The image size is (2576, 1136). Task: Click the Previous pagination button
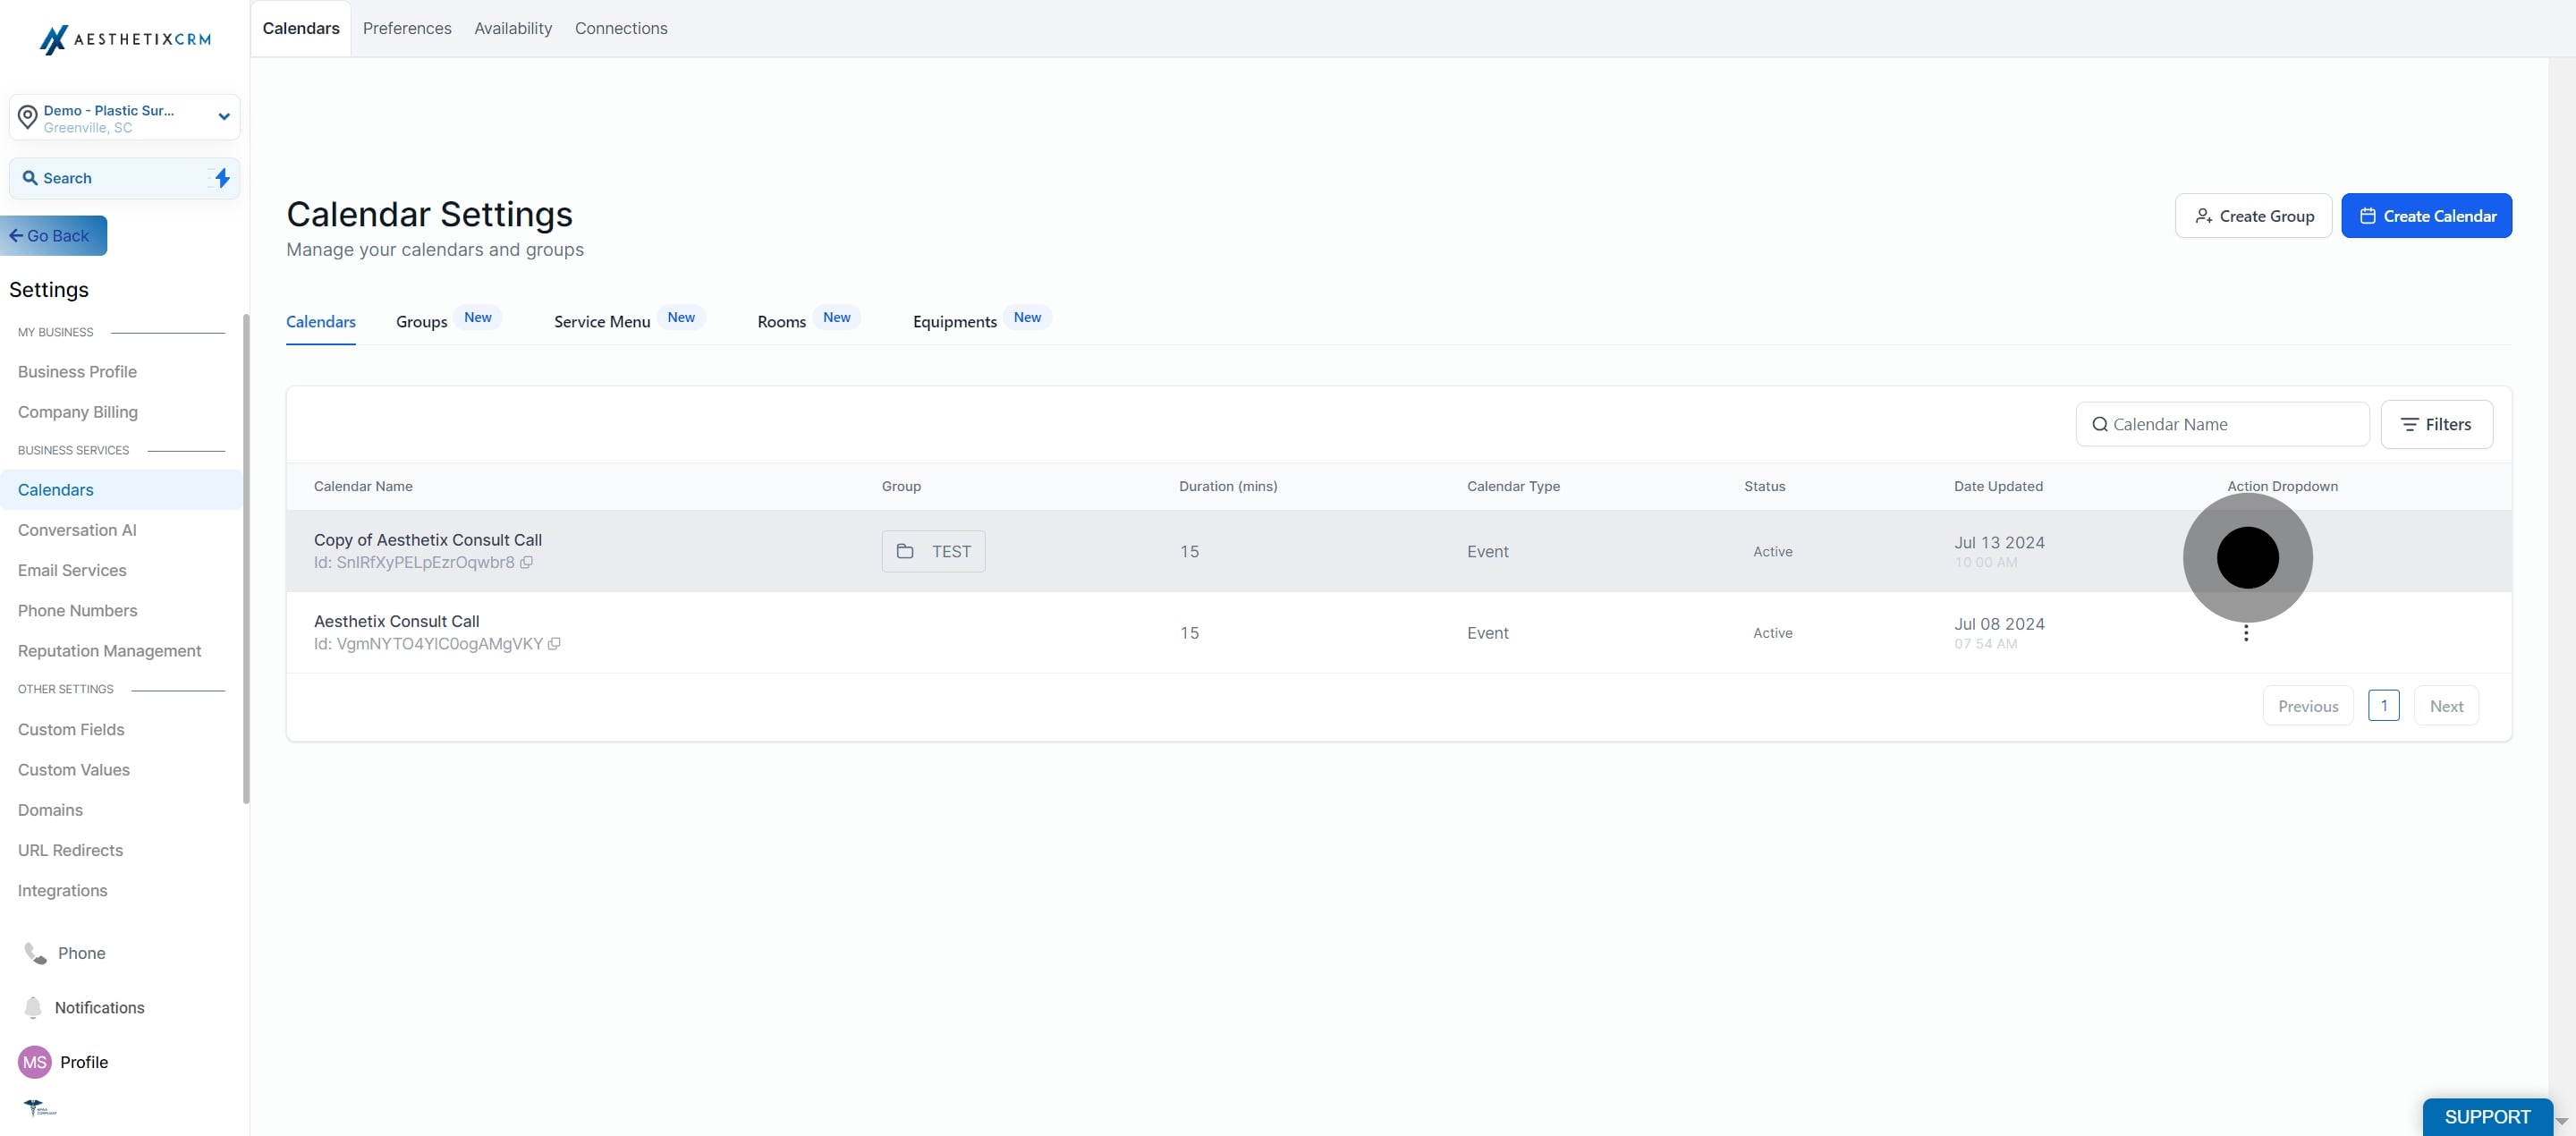tap(2308, 706)
